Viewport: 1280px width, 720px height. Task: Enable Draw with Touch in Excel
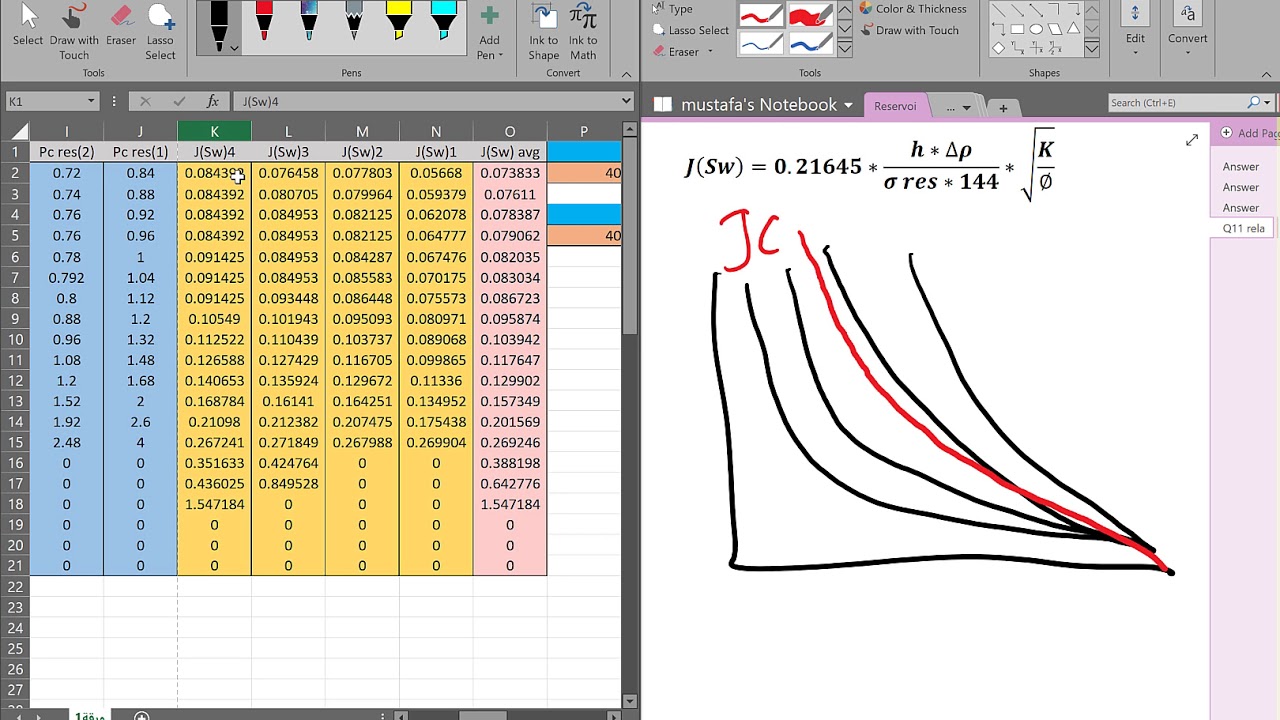click(x=74, y=30)
